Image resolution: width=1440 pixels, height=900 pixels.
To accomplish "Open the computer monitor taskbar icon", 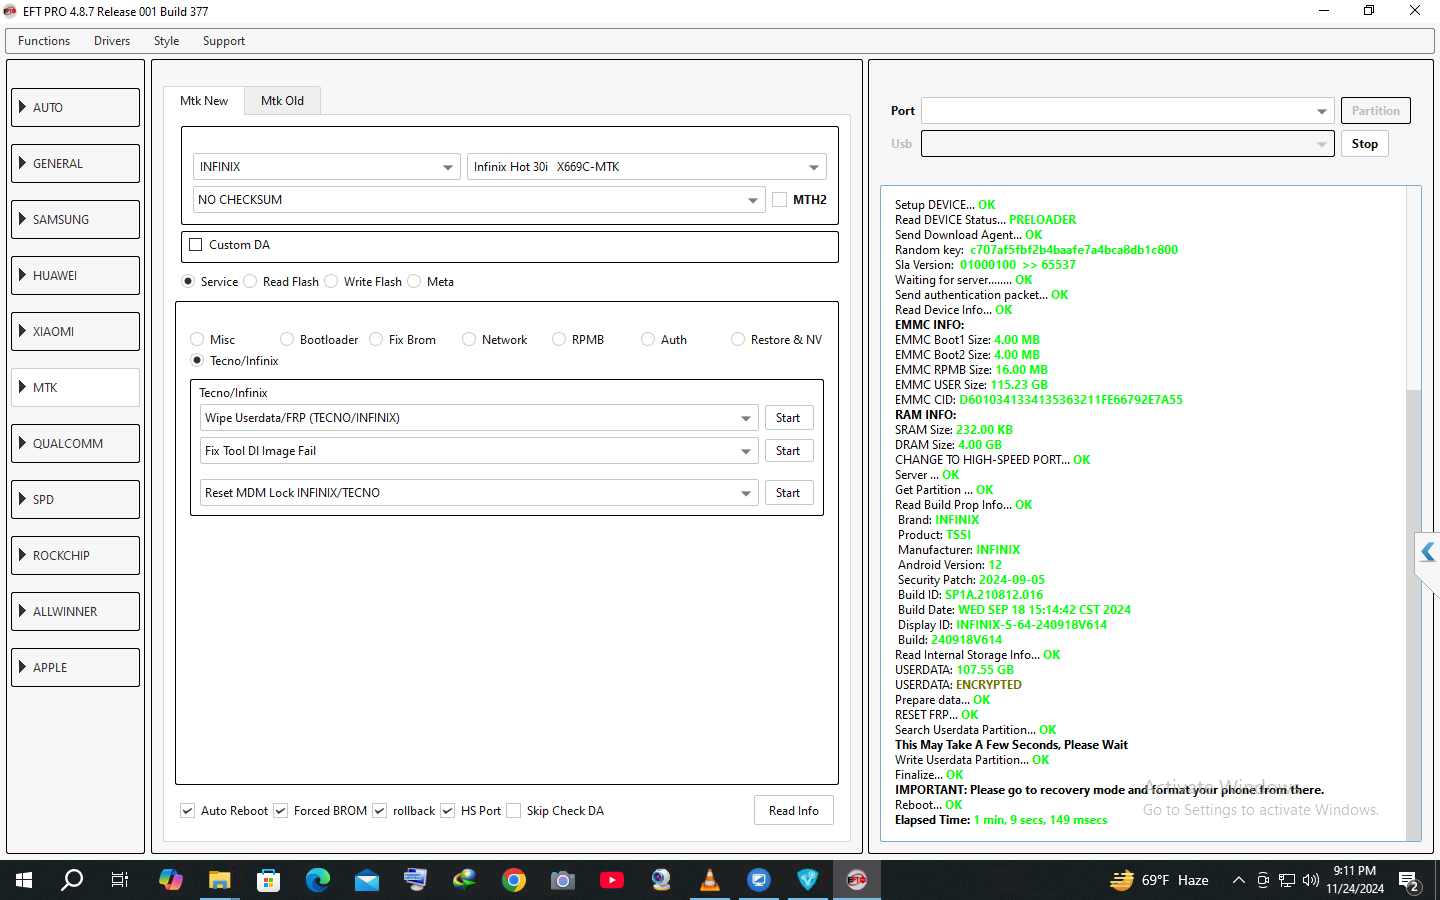I will [x=415, y=880].
